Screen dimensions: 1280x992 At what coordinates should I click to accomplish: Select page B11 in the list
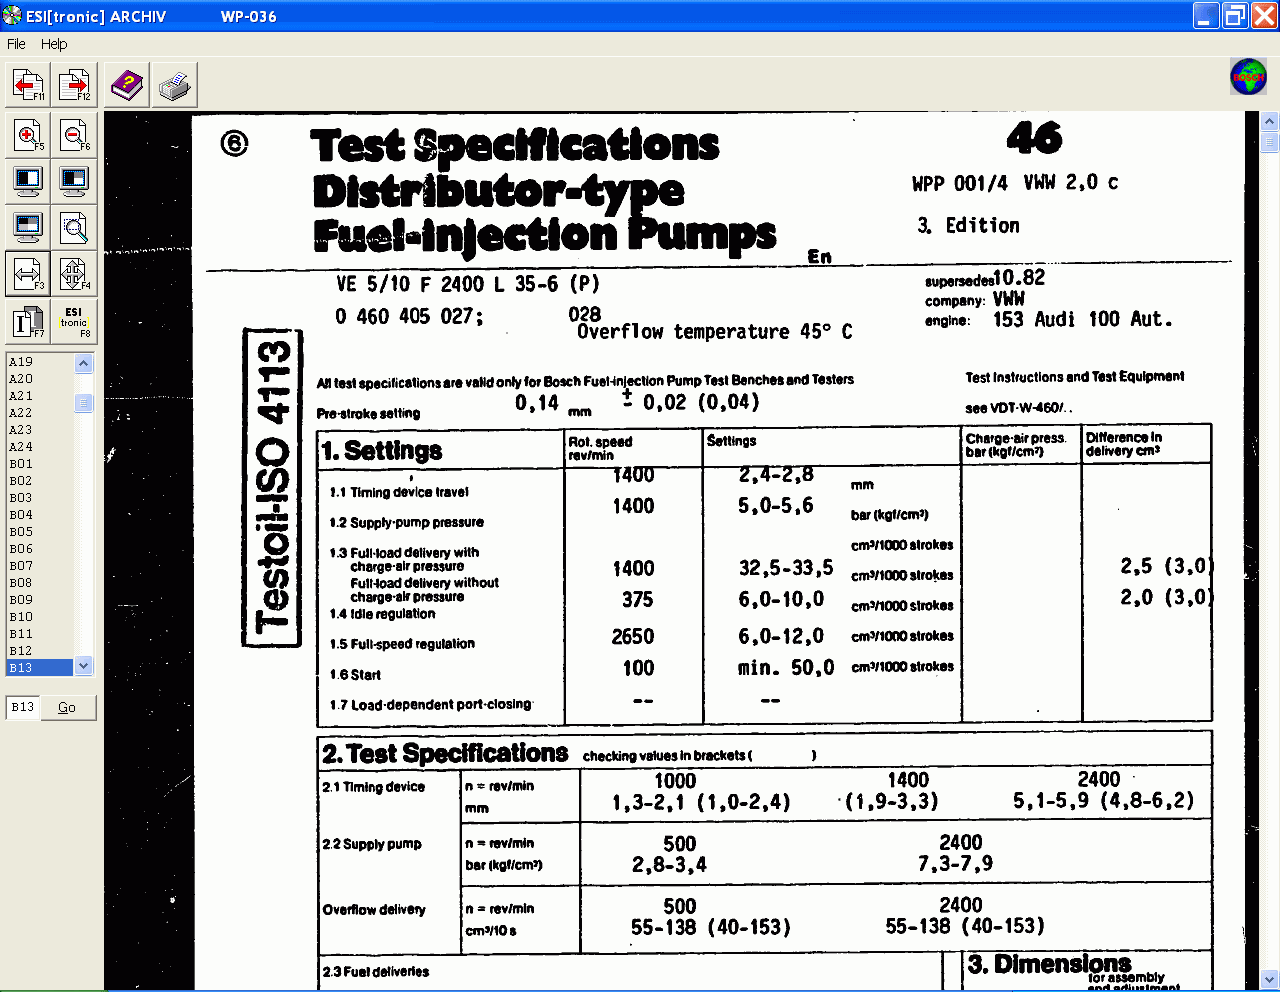[40, 634]
